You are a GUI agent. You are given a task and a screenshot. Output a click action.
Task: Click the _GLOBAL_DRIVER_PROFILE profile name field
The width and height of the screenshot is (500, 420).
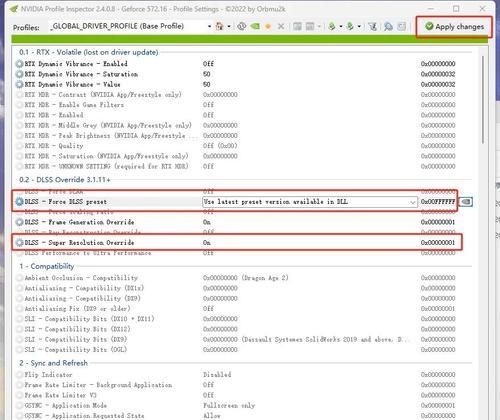point(128,26)
